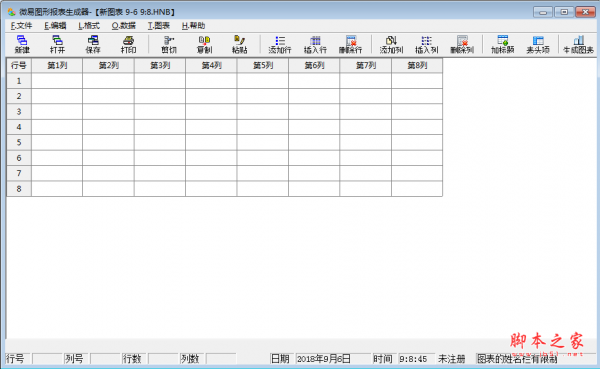This screenshot has height=369, width=600.
Task: Click the 时间 label in status bar
Action: point(383,359)
